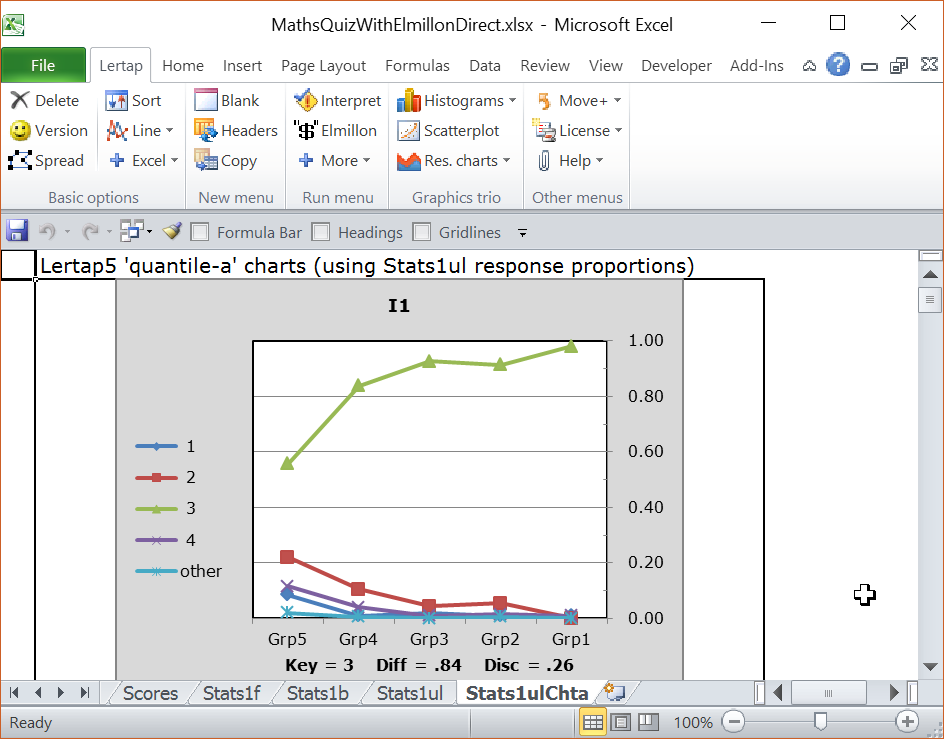The image size is (944, 739).
Task: Open the Version smiley icon
Action: pyautogui.click(x=20, y=130)
